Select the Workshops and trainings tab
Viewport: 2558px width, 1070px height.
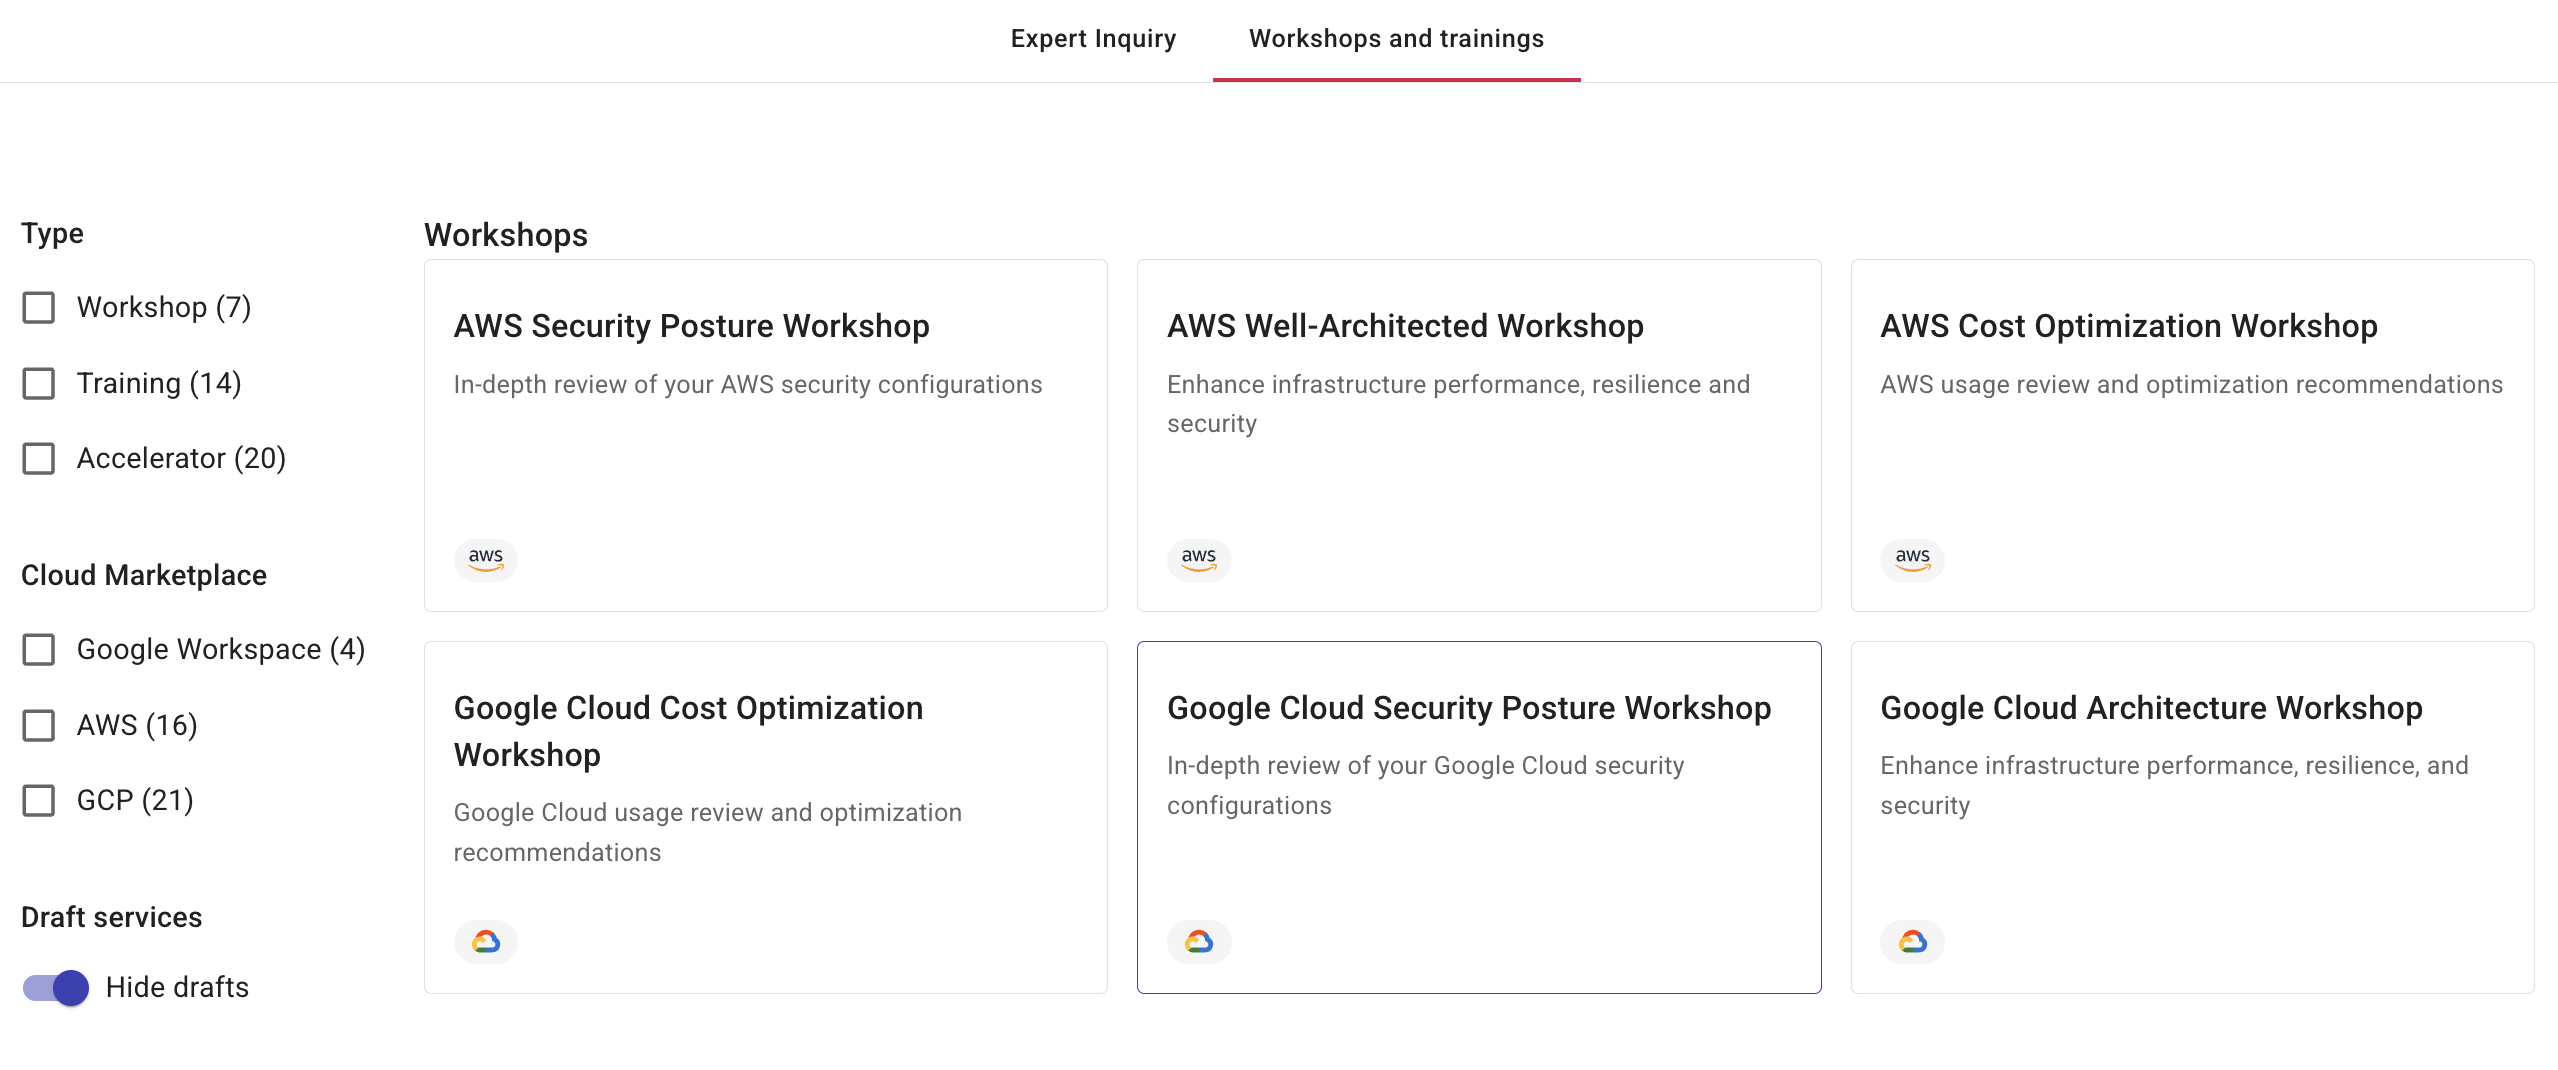coord(1396,39)
